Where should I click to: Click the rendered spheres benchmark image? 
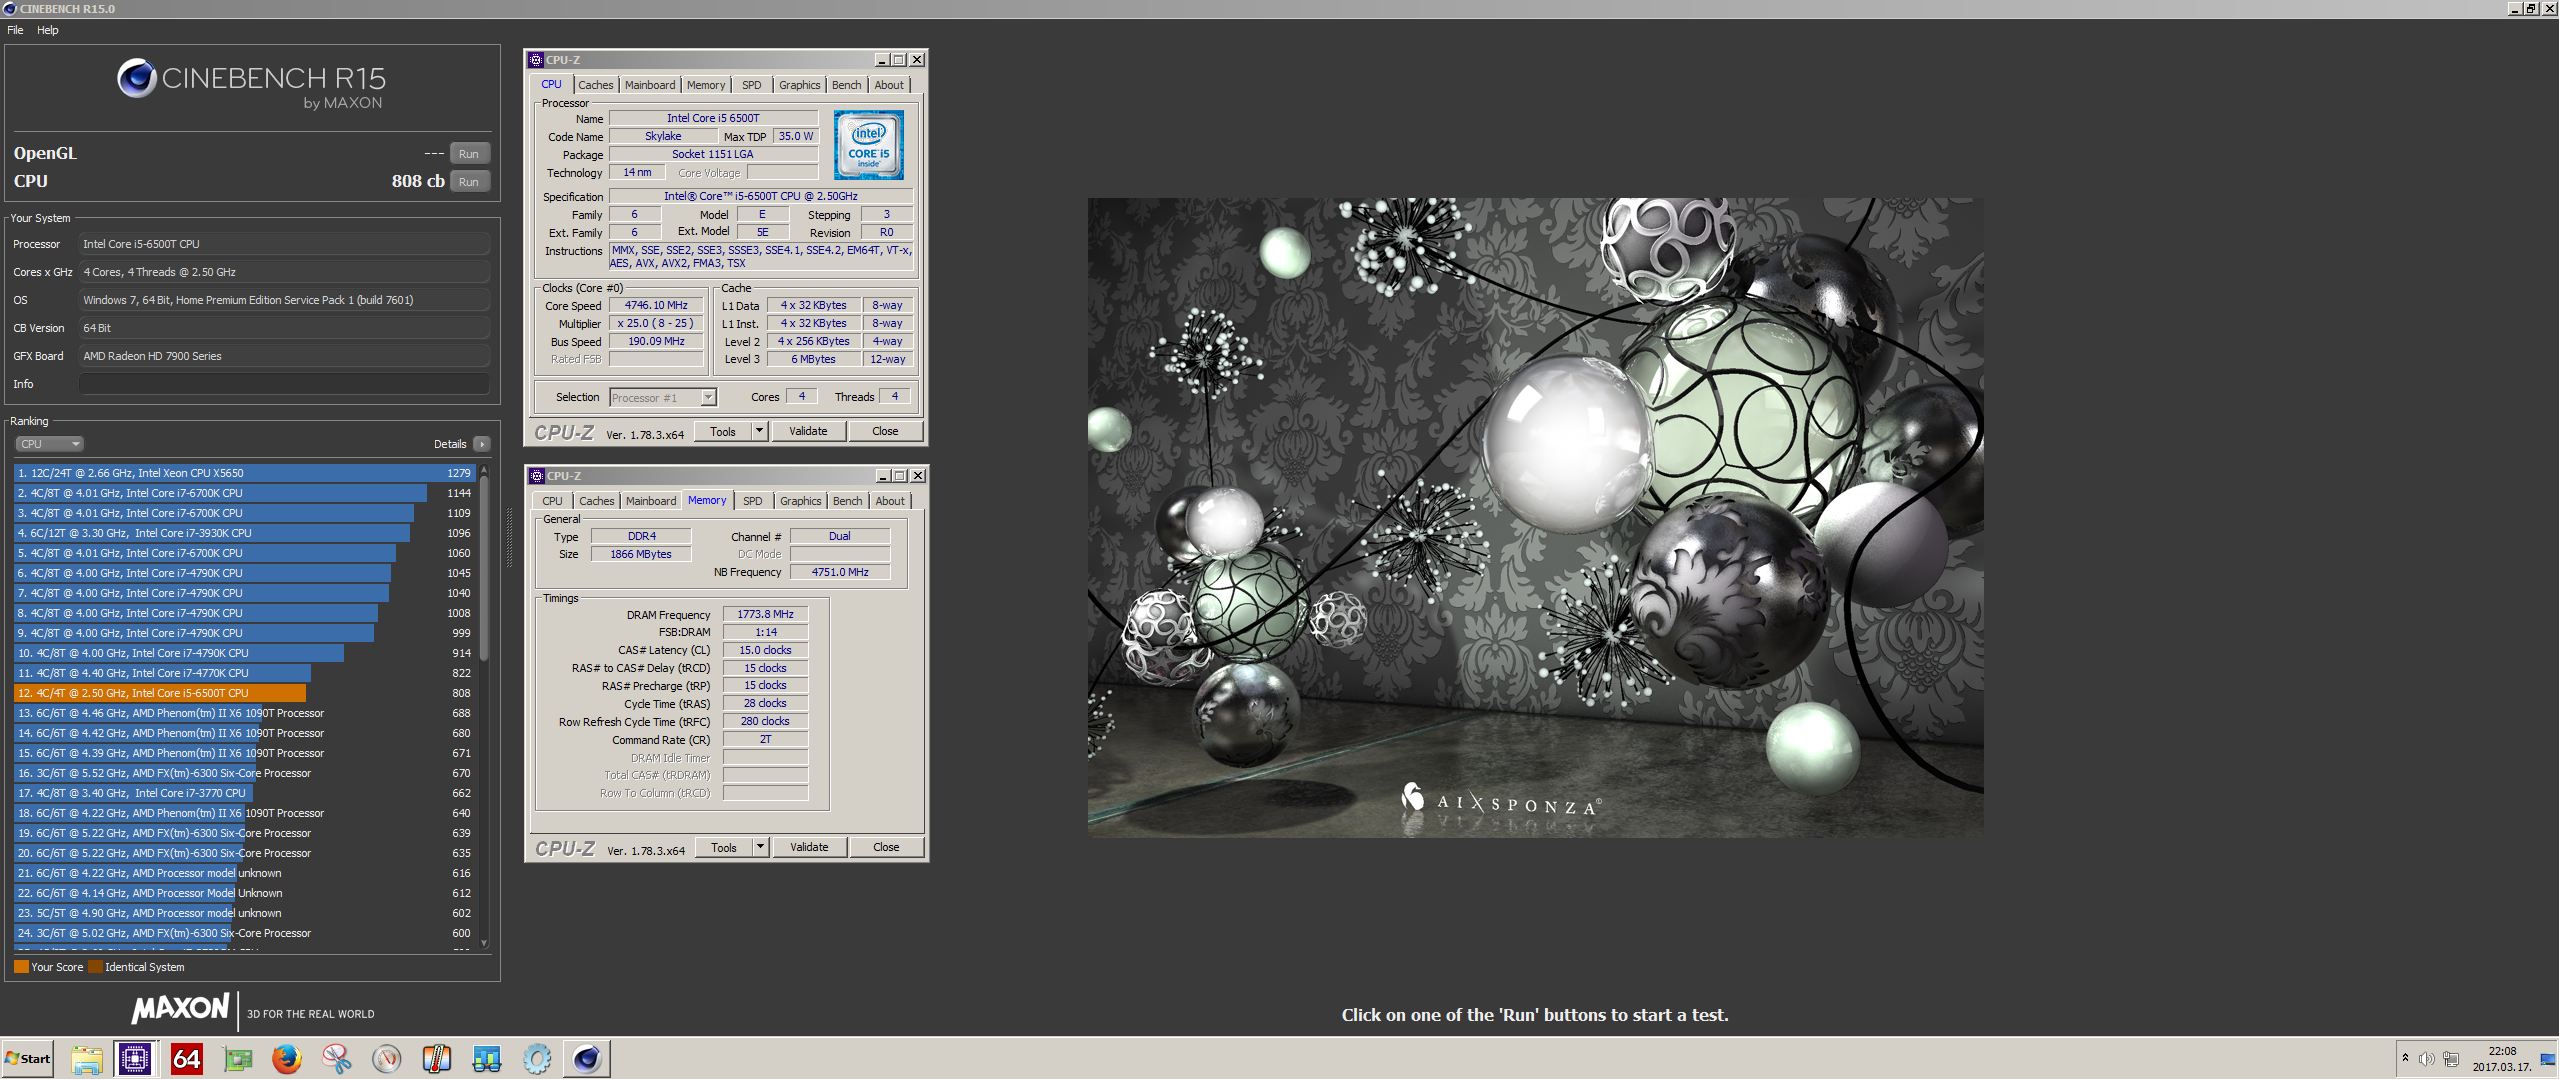click(1535, 517)
